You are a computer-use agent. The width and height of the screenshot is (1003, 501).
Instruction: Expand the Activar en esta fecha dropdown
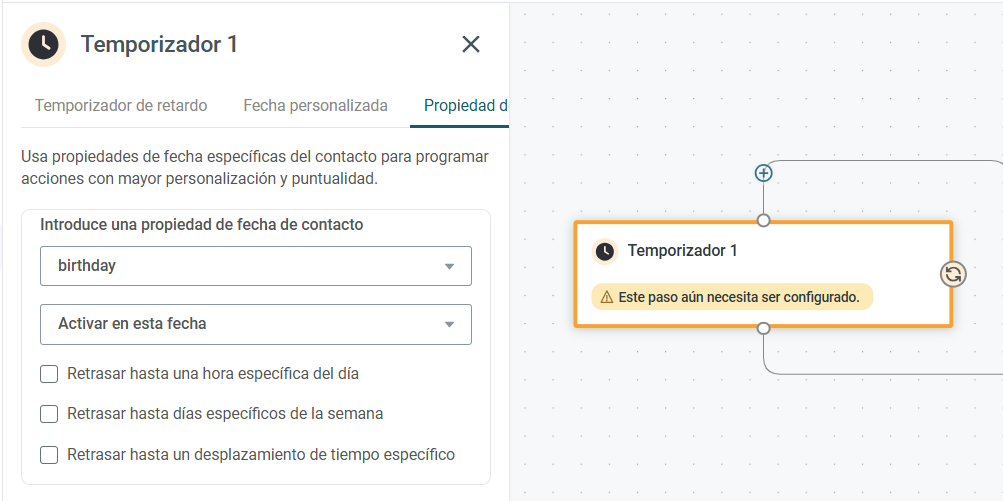256,324
